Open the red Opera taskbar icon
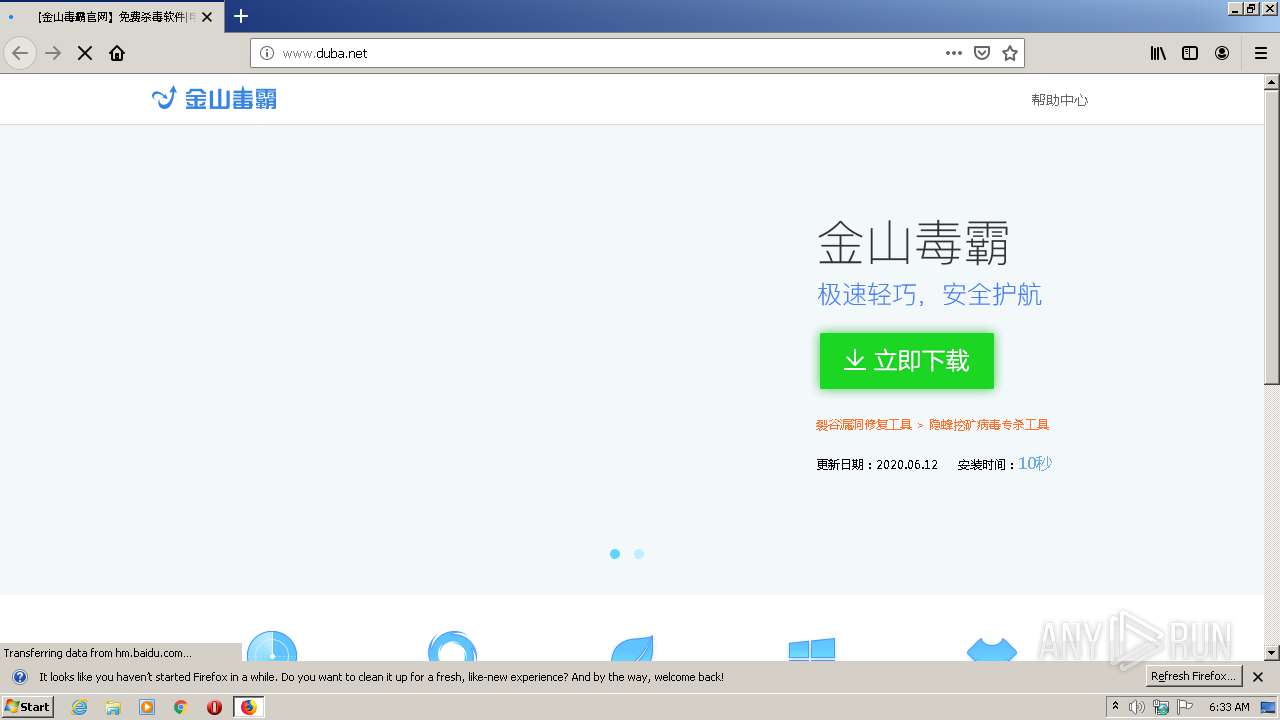This screenshot has width=1280, height=720. tap(214, 707)
